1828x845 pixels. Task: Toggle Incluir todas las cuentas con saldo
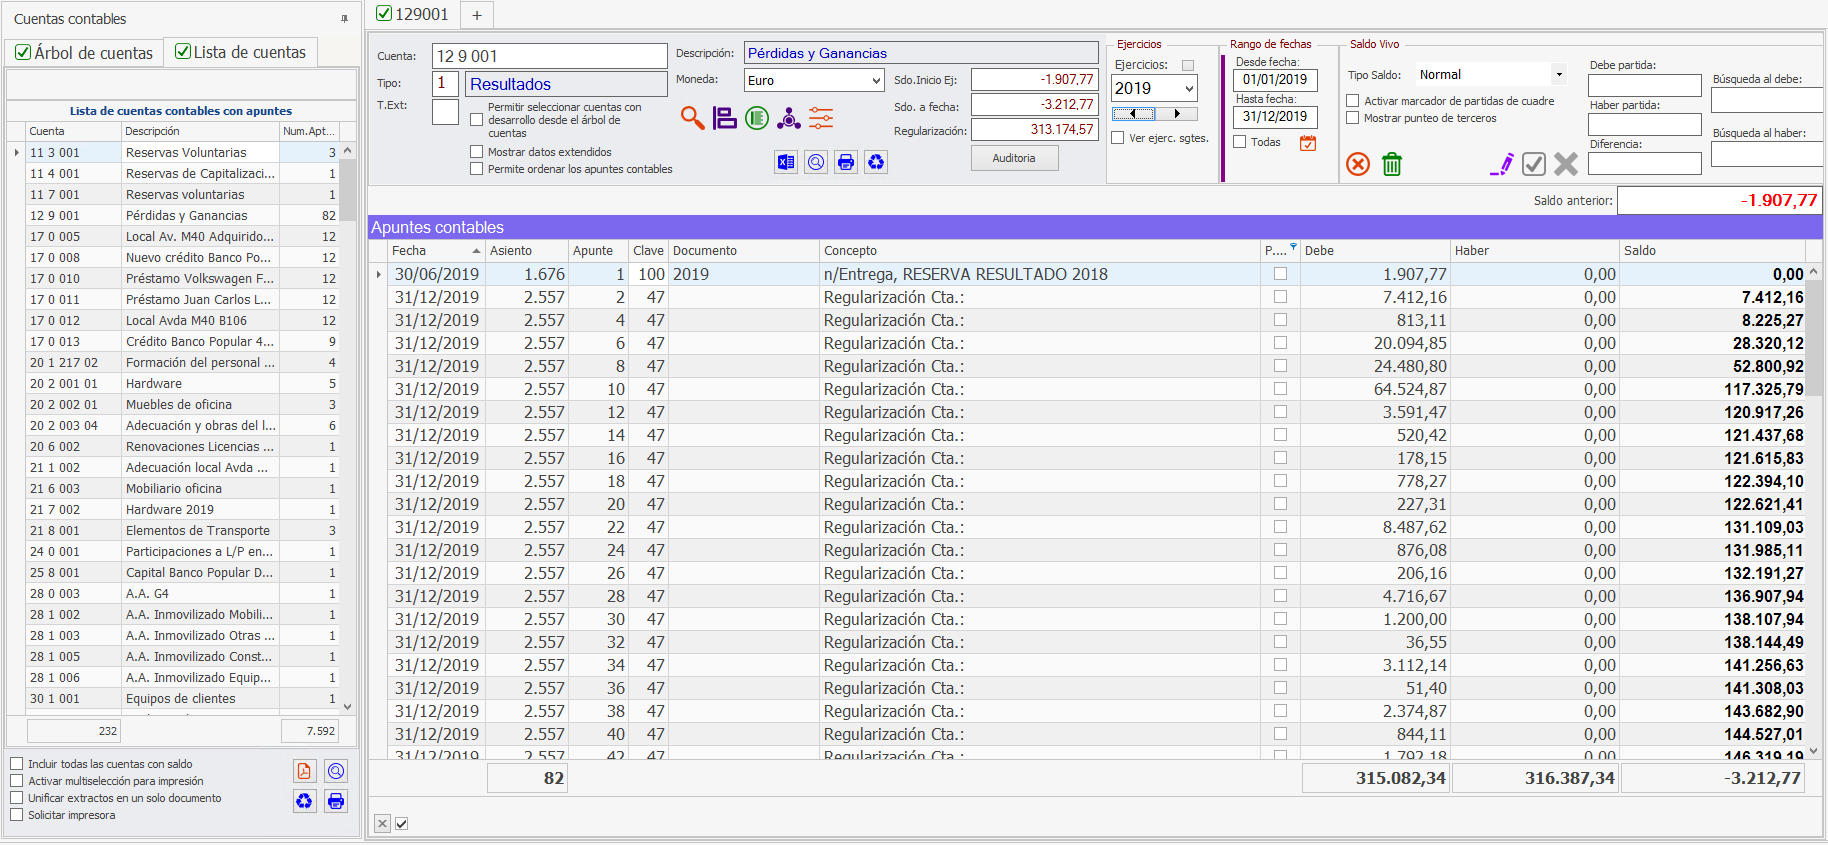coord(17,764)
